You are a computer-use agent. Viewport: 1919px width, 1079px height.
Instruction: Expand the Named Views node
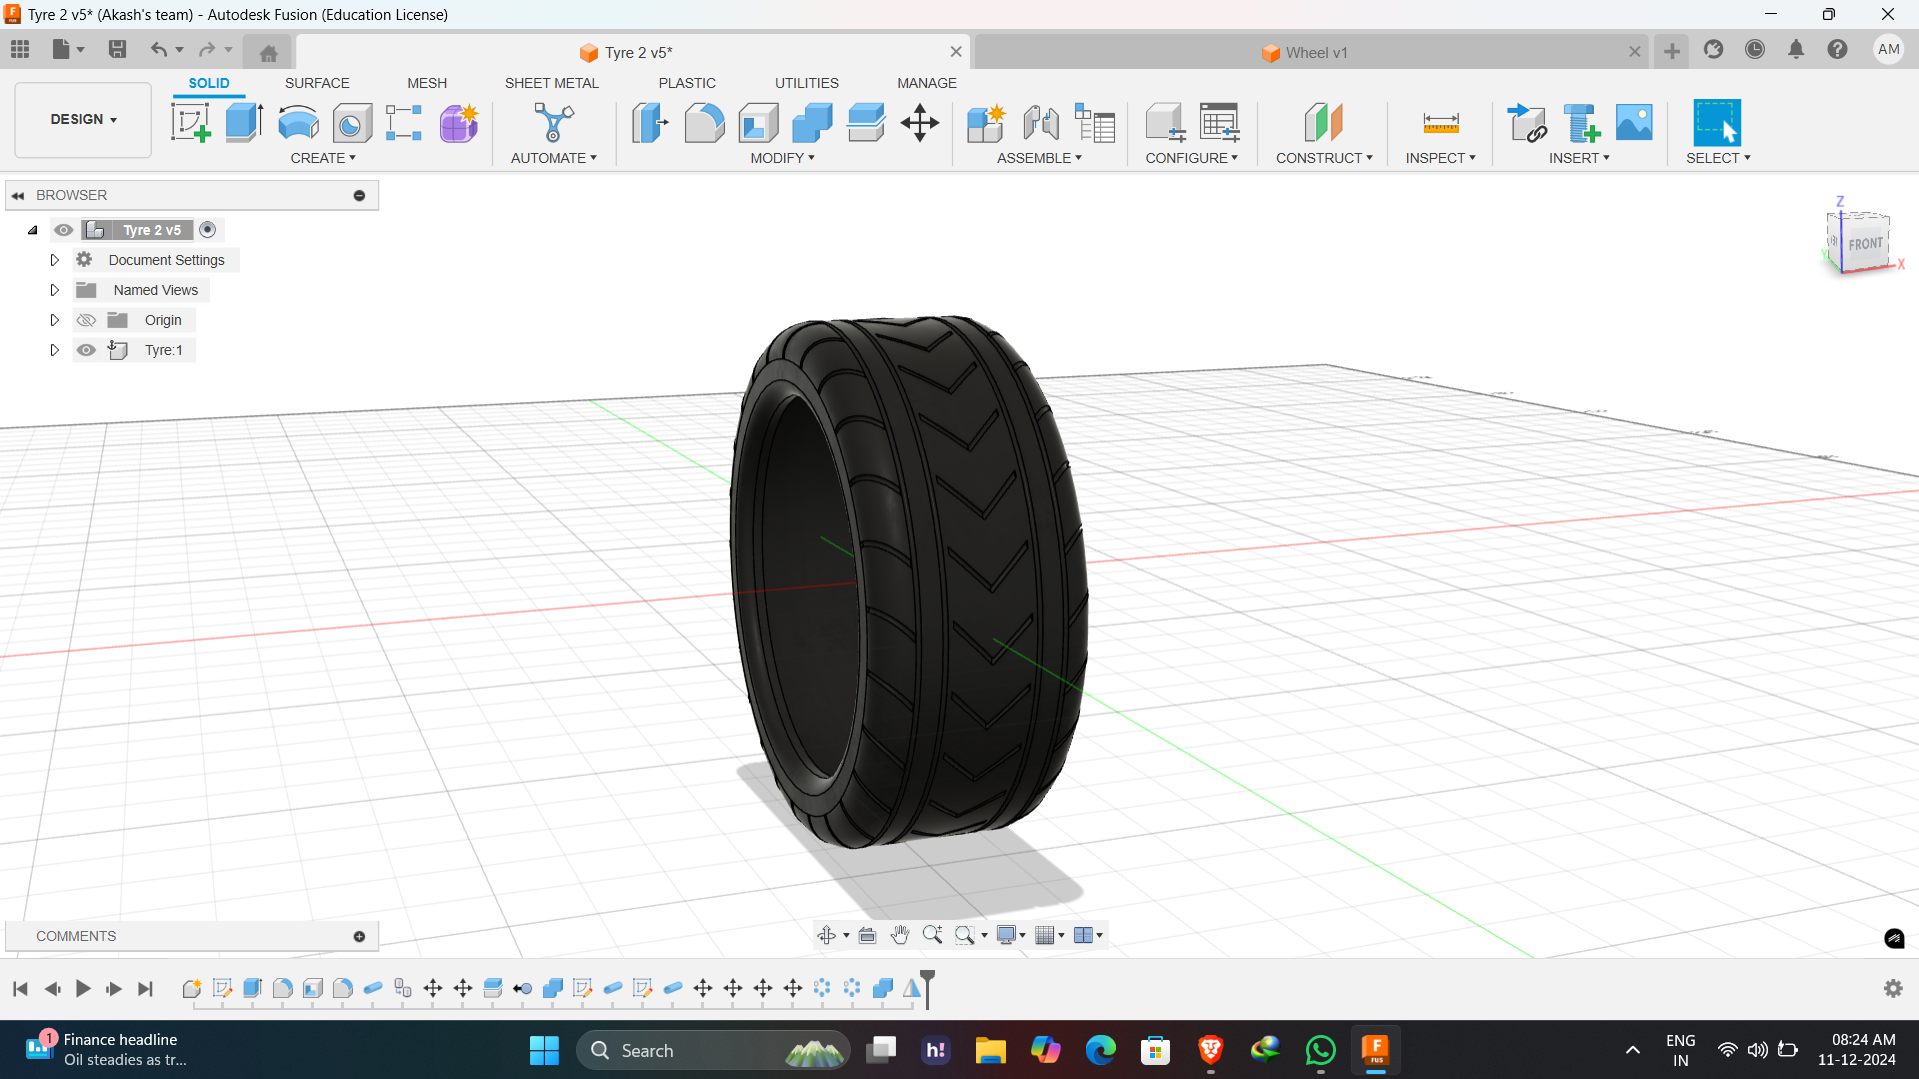[x=55, y=290]
